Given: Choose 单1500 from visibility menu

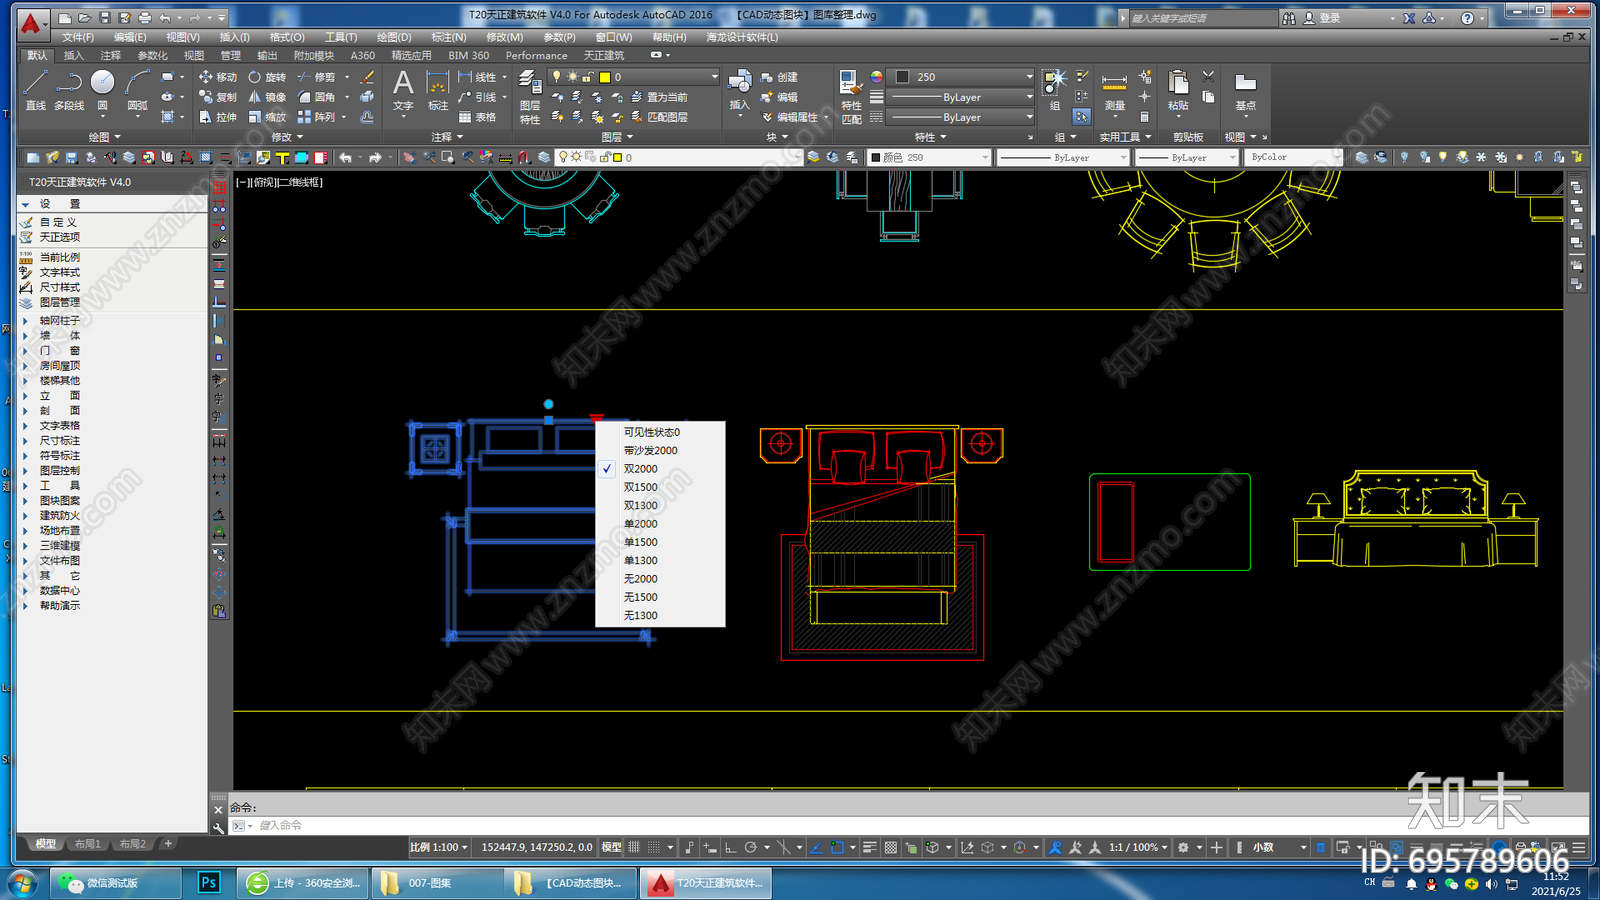Looking at the screenshot, I should pyautogui.click(x=660, y=542).
